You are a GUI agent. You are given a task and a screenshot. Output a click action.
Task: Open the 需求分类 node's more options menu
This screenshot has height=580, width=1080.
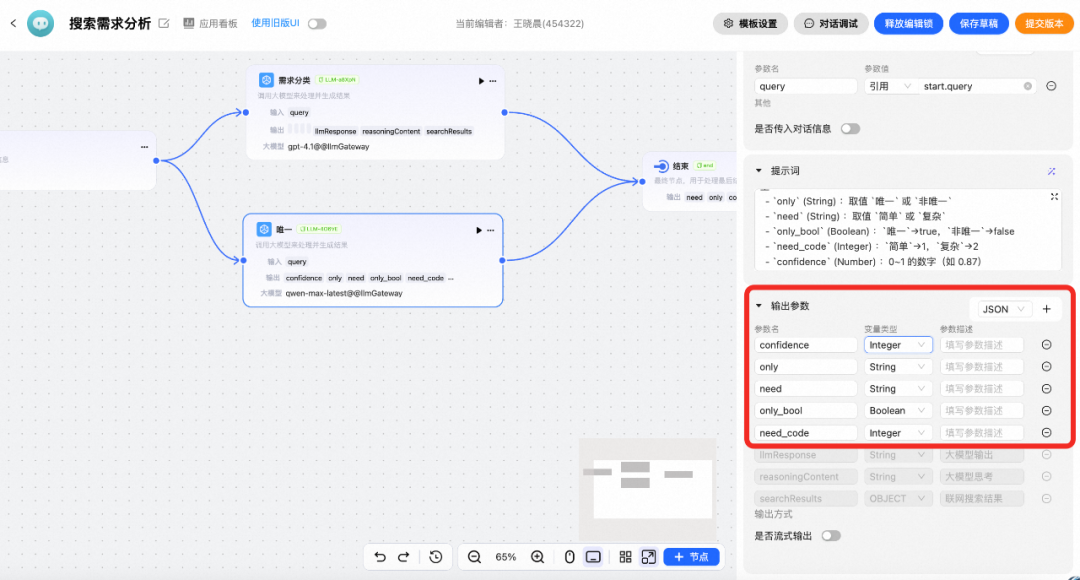click(492, 80)
